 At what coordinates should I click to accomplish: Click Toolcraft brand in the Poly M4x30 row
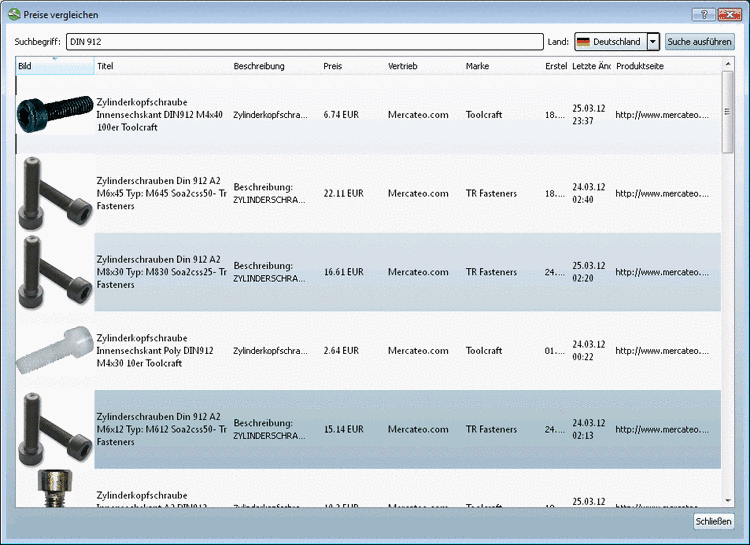click(484, 350)
